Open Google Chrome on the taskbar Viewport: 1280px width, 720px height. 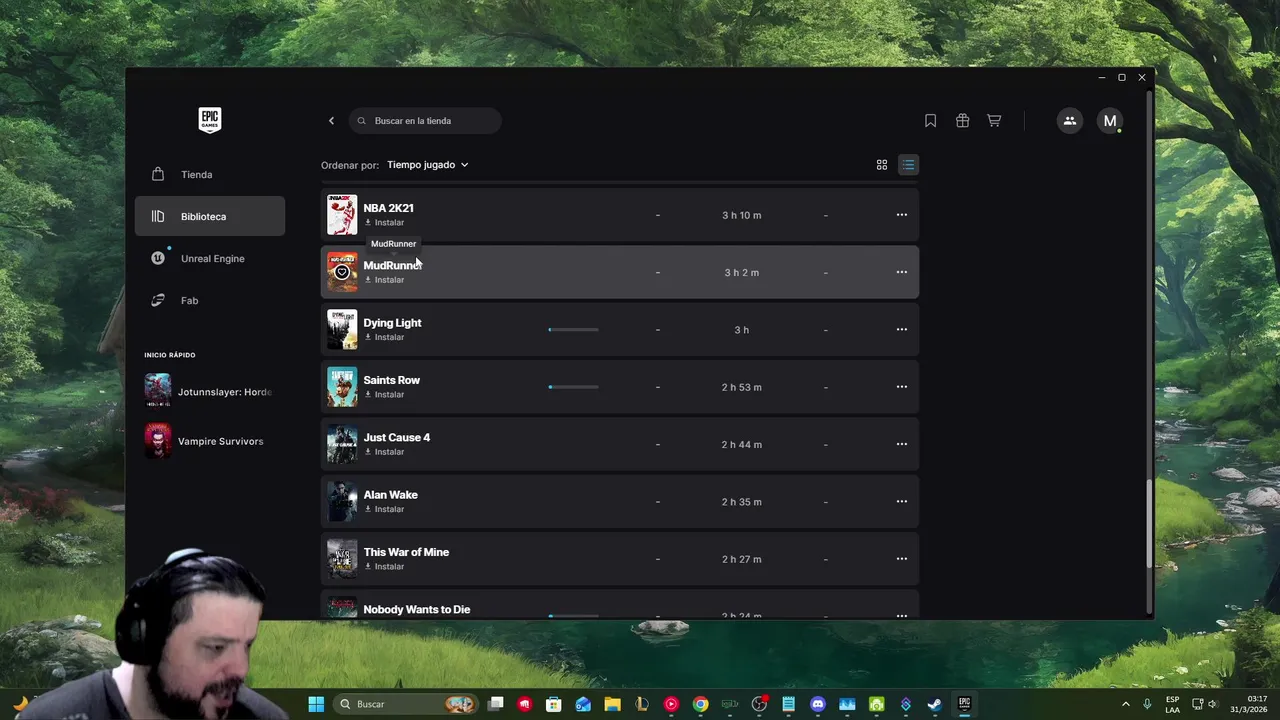[700, 704]
